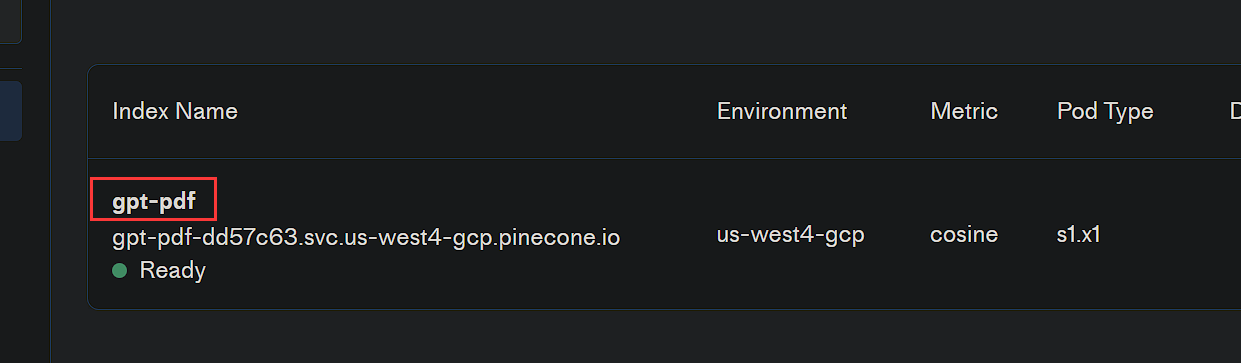The image size is (1241, 363).
Task: Sort by Index Name column header
Action: pos(175,111)
